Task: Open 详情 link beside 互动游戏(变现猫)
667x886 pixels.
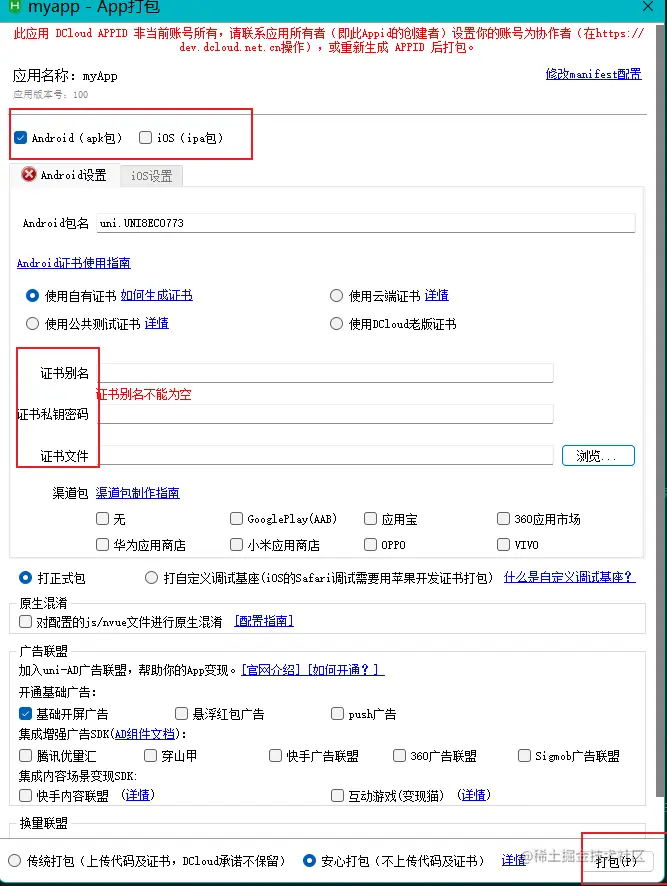Action: 473,795
